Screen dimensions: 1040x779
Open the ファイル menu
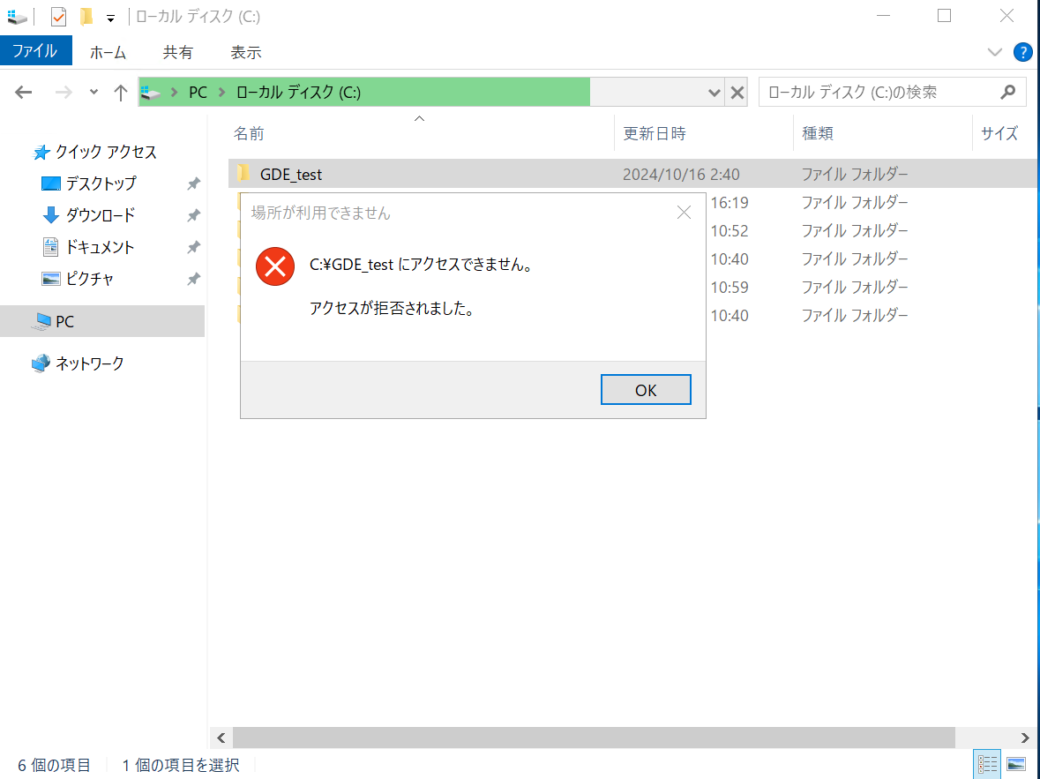(x=36, y=51)
